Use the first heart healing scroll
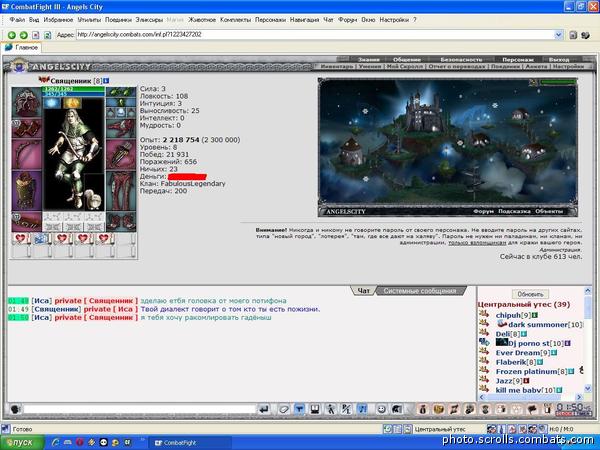This screenshot has height=450, width=600. pyautogui.click(x=20, y=239)
